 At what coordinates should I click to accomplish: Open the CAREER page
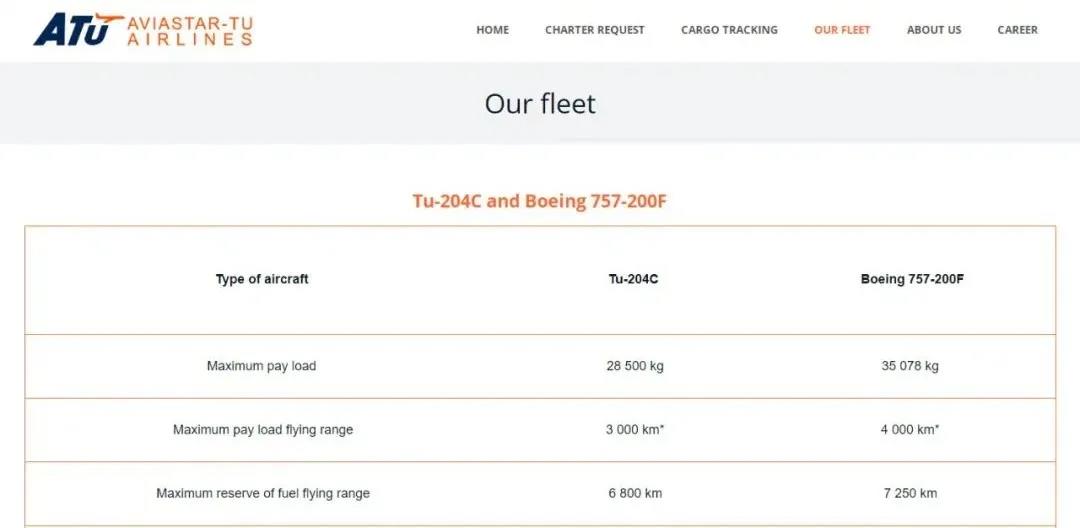pyautogui.click(x=1017, y=30)
